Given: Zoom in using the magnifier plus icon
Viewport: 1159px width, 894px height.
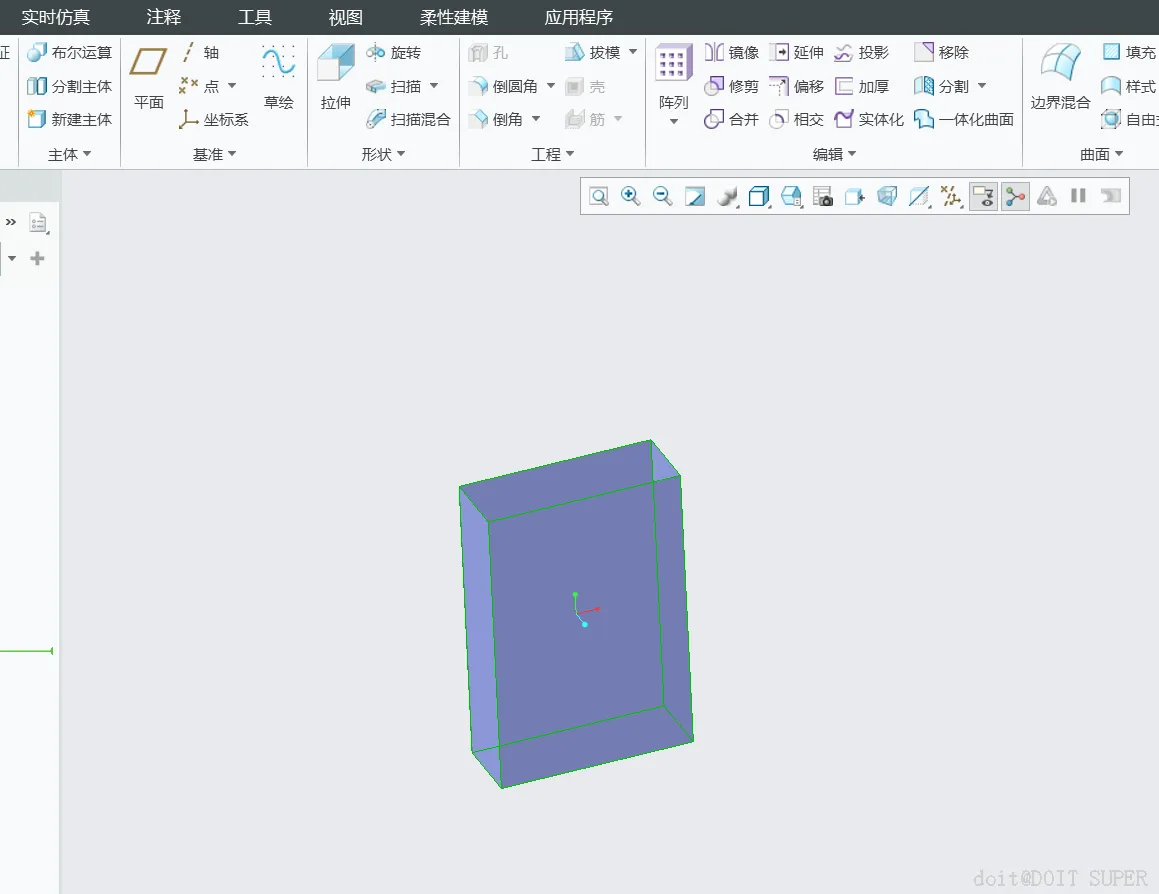Looking at the screenshot, I should click(631, 196).
